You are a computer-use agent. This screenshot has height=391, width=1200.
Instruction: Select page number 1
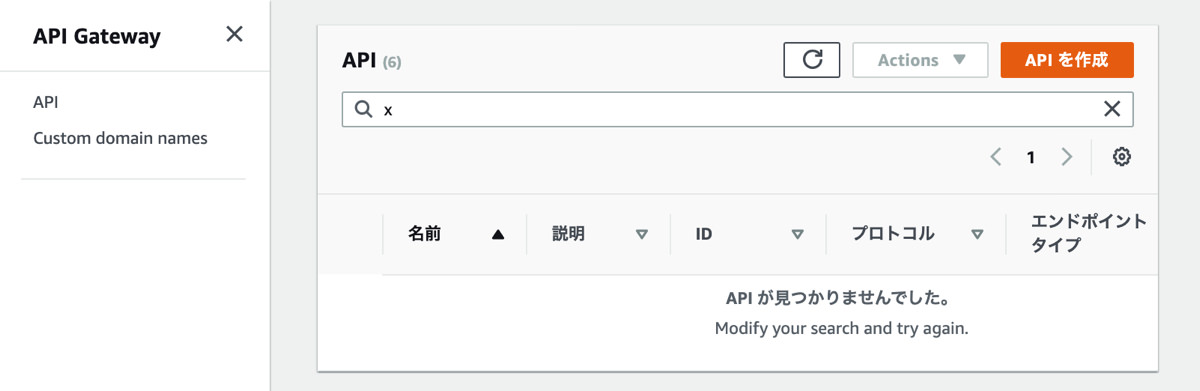click(1031, 157)
